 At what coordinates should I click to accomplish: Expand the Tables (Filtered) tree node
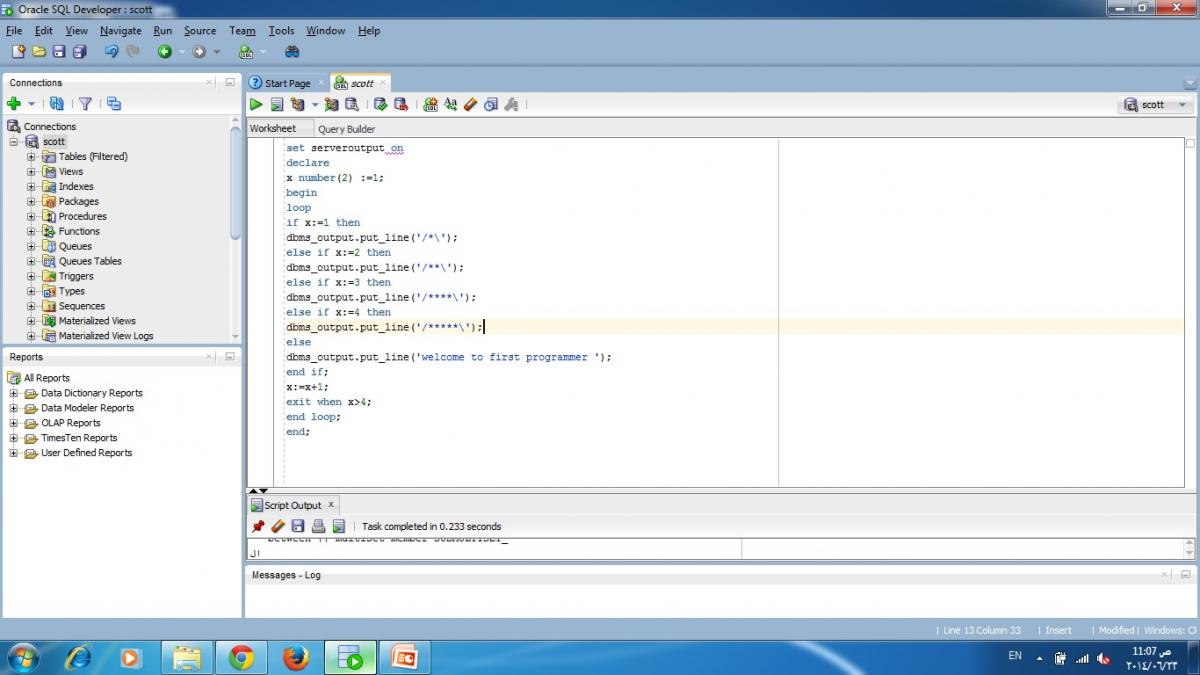[31, 157]
